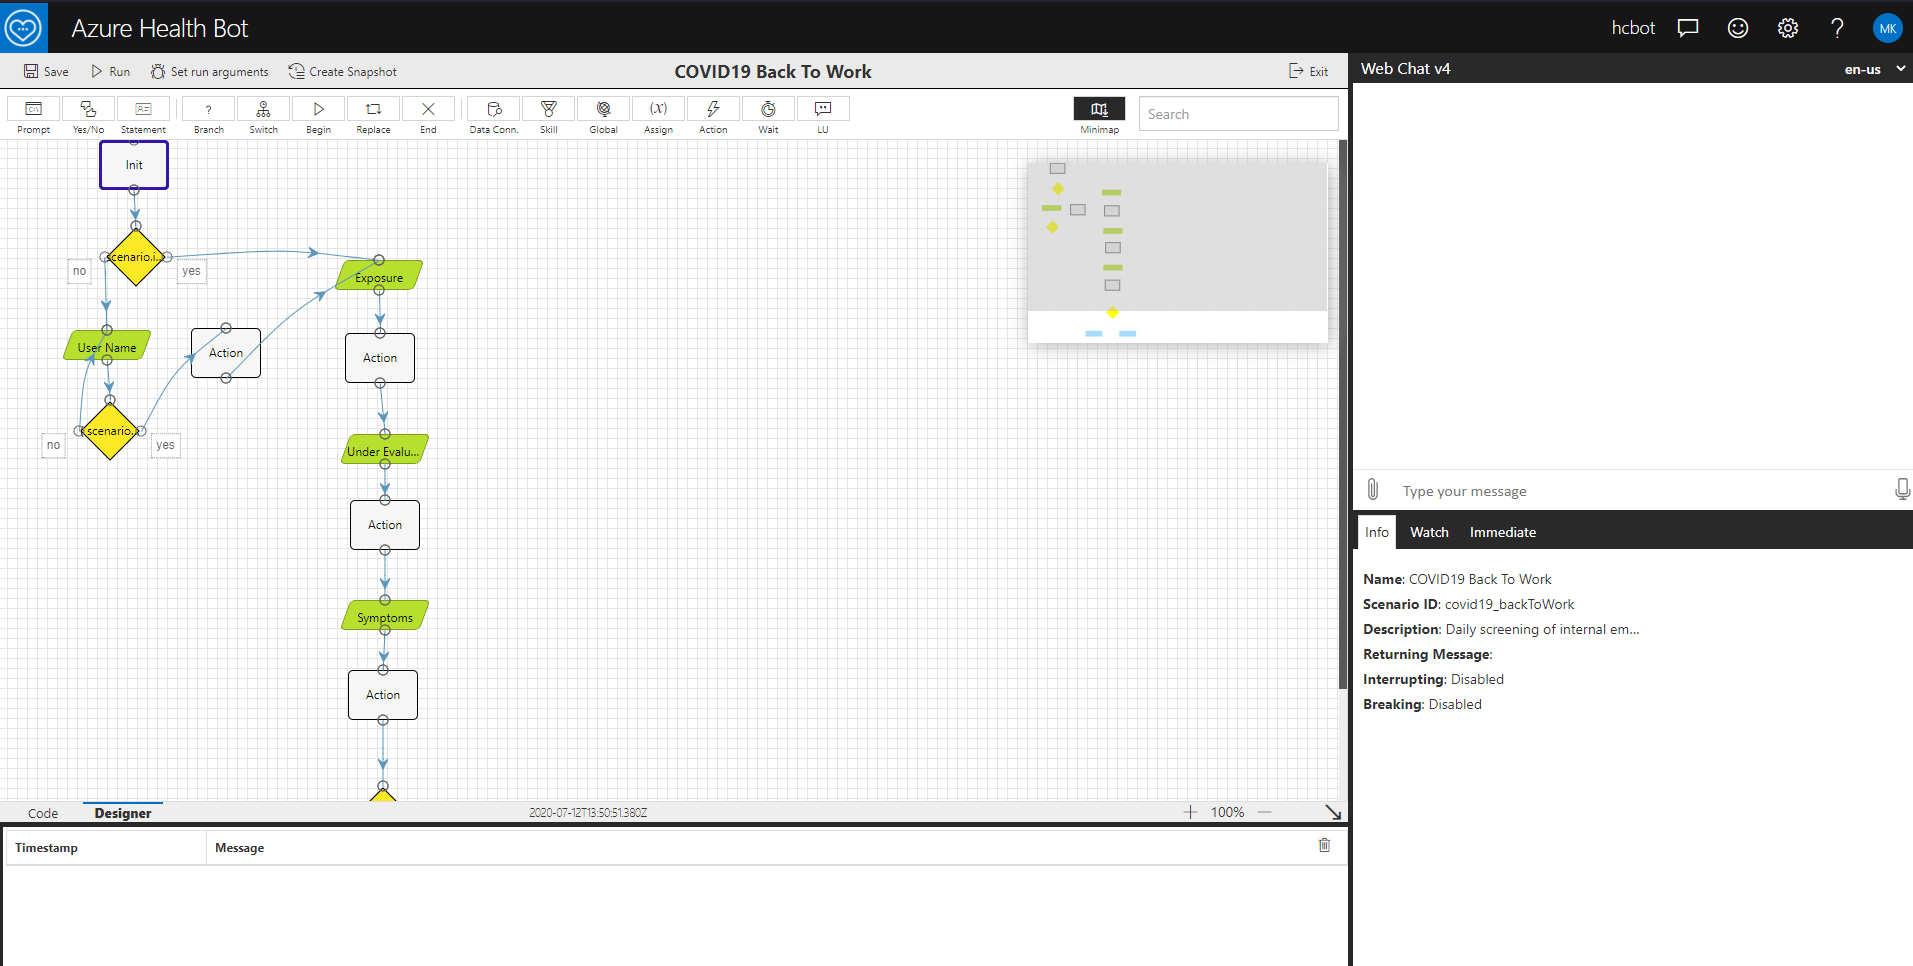Select the Action node right of User Name
1913x966 pixels.
[226, 353]
